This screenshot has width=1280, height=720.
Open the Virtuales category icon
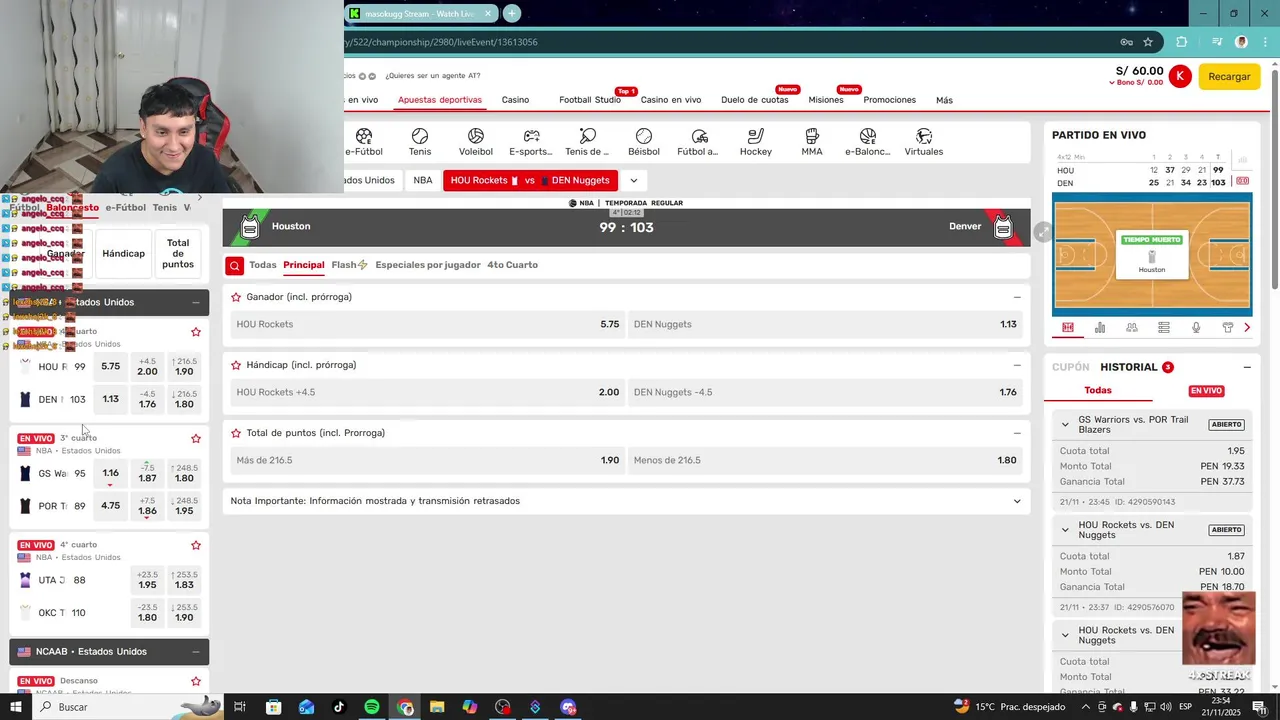924,136
